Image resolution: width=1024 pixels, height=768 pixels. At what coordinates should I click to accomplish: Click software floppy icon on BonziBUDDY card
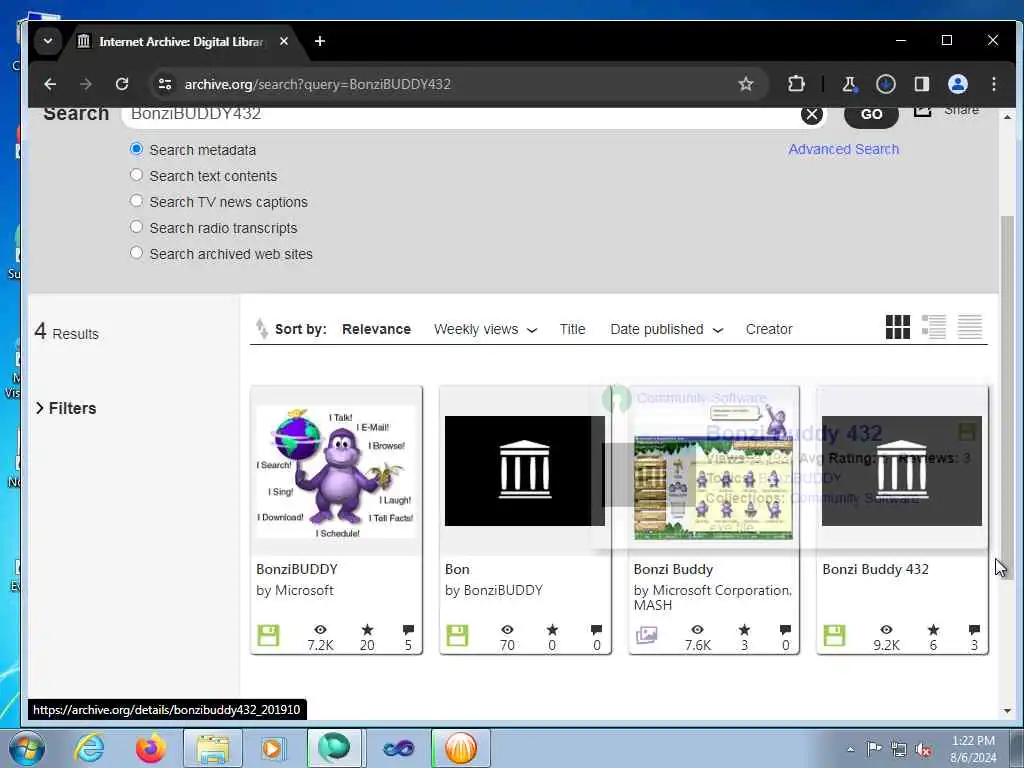coord(268,635)
